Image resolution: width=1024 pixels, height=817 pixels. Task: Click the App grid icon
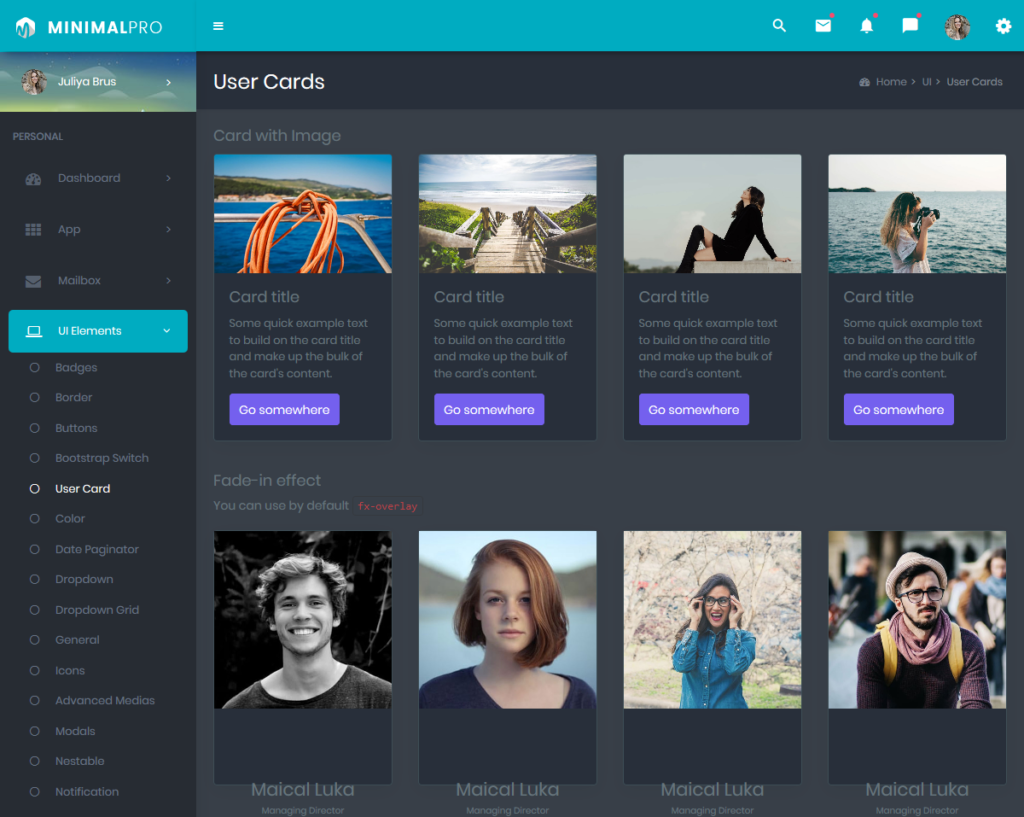click(x=33, y=230)
